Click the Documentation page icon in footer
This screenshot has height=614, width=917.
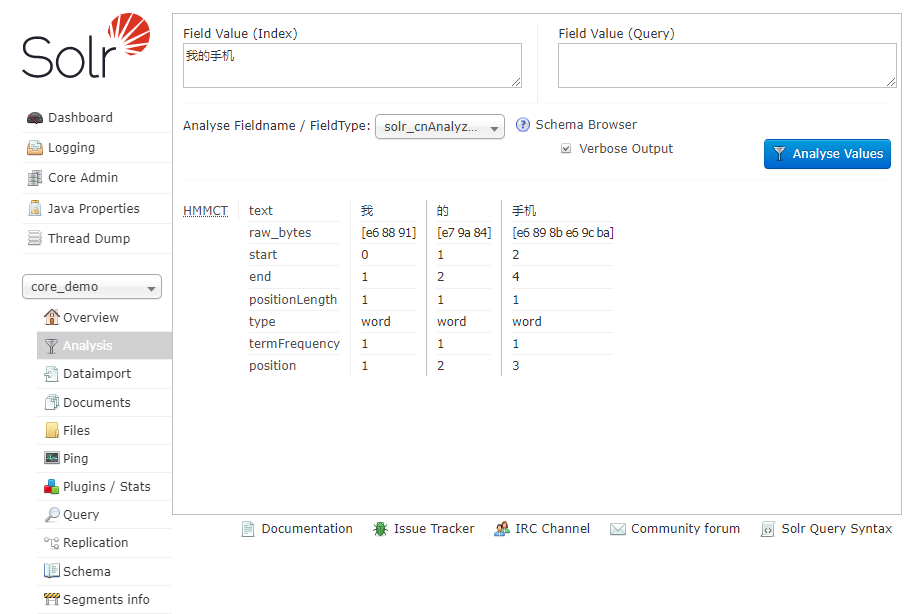point(248,529)
